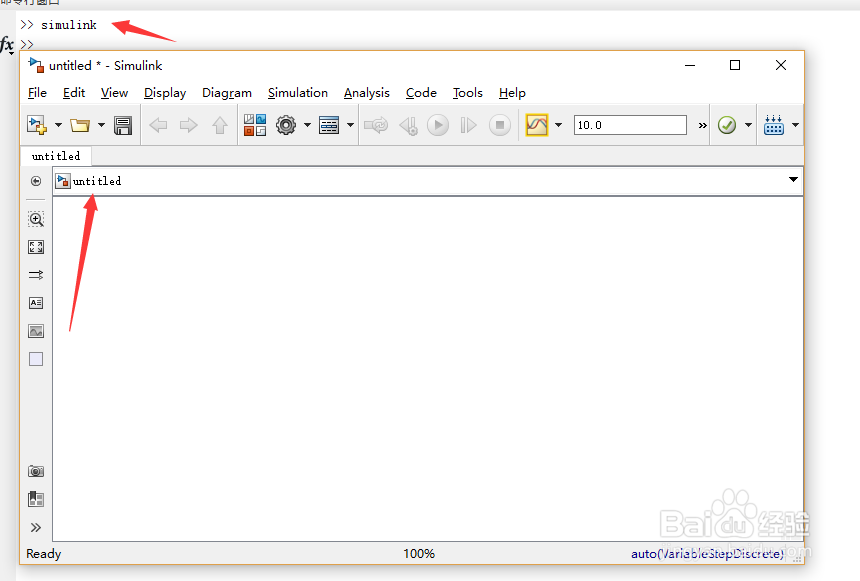Image resolution: width=860 pixels, height=581 pixels.
Task: Expand the Data Inspector dropdown arrow
Action: (558, 125)
